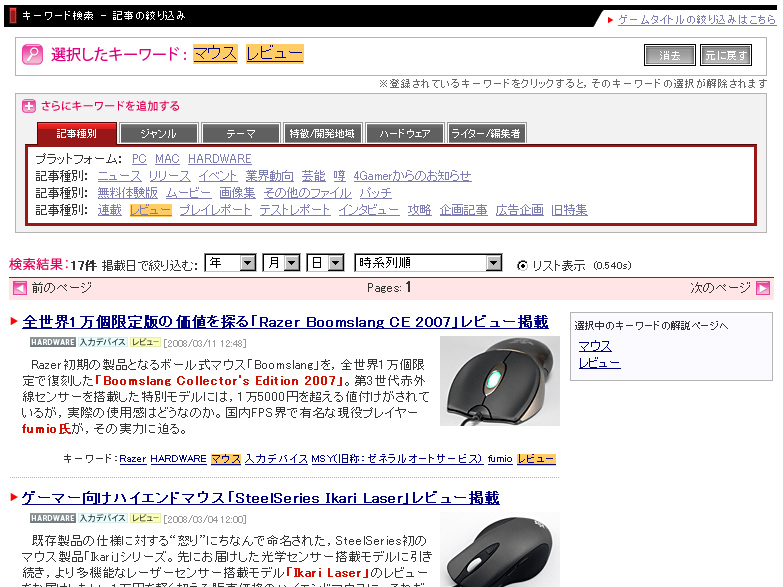The height and width of the screenshot is (587, 783).
Task: Click the 業界動向 link
Action: (270, 176)
